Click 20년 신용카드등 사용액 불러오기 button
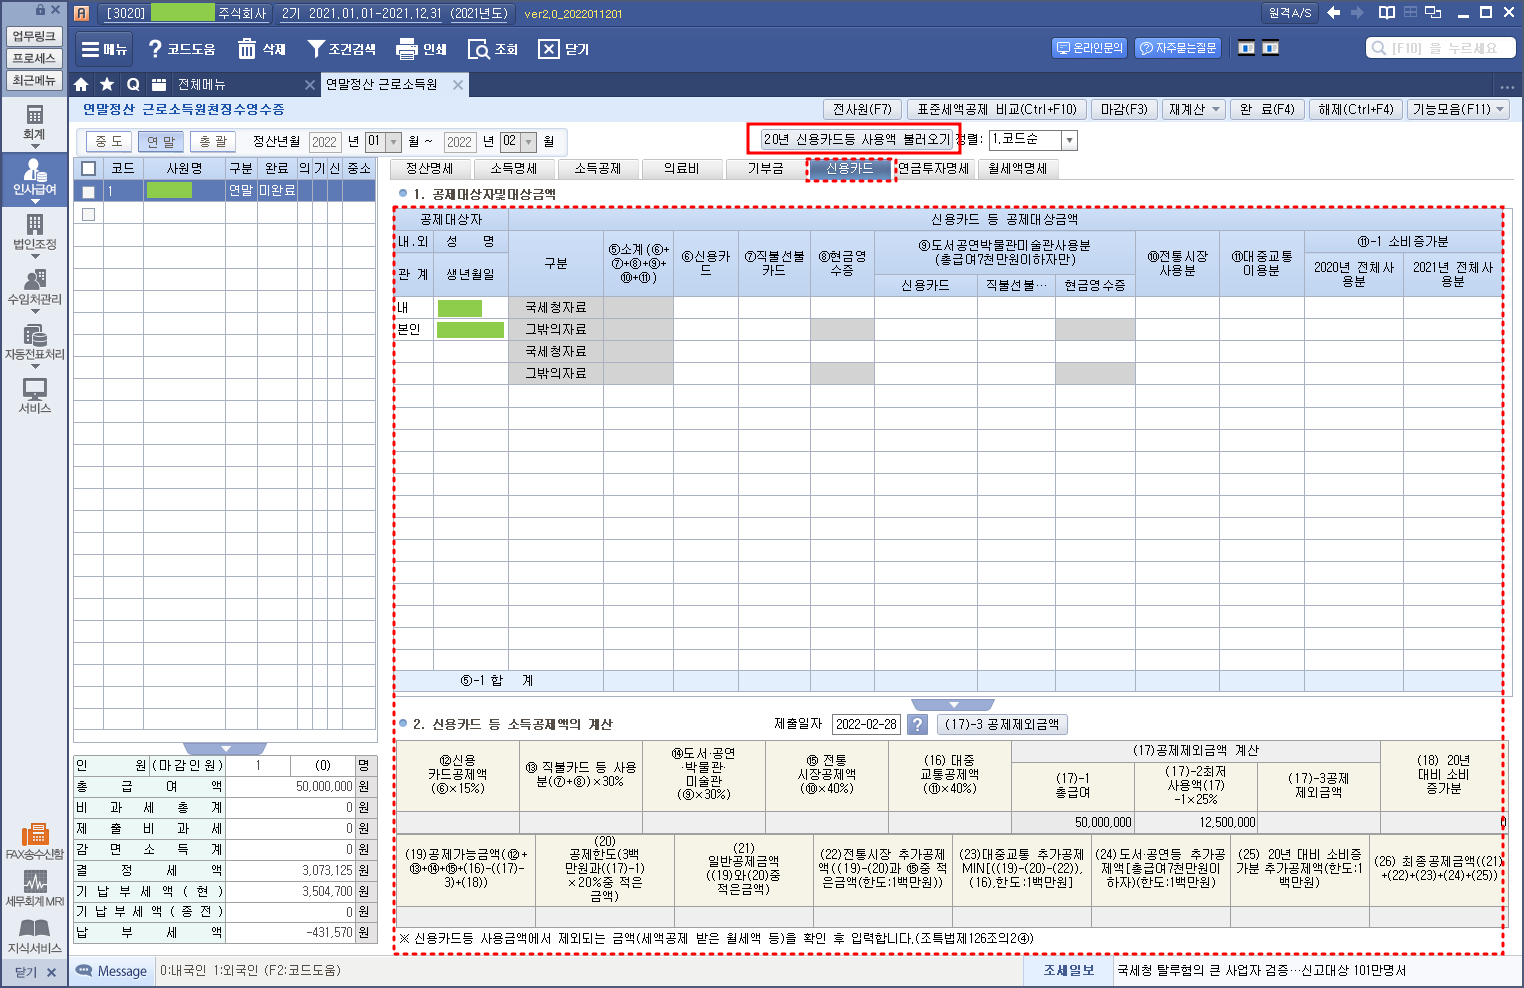This screenshot has width=1524, height=988. tap(855, 139)
